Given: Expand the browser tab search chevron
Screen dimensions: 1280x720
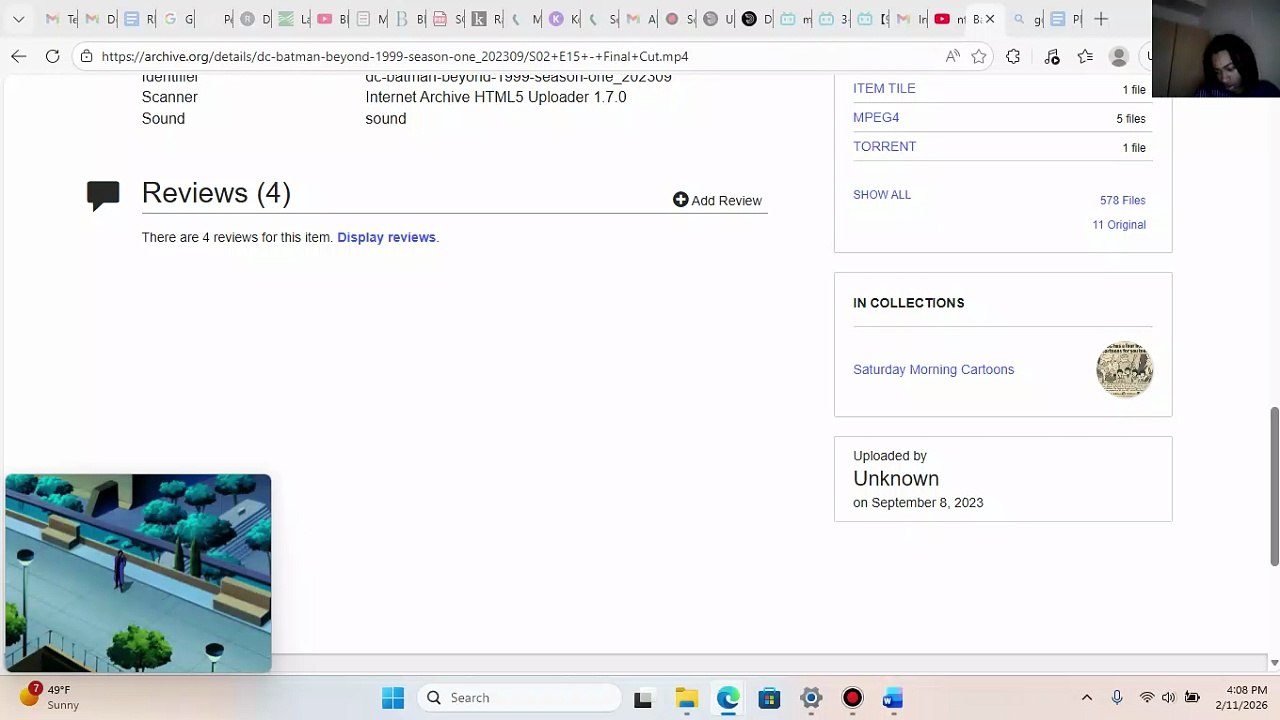Looking at the screenshot, I should click(18, 19).
